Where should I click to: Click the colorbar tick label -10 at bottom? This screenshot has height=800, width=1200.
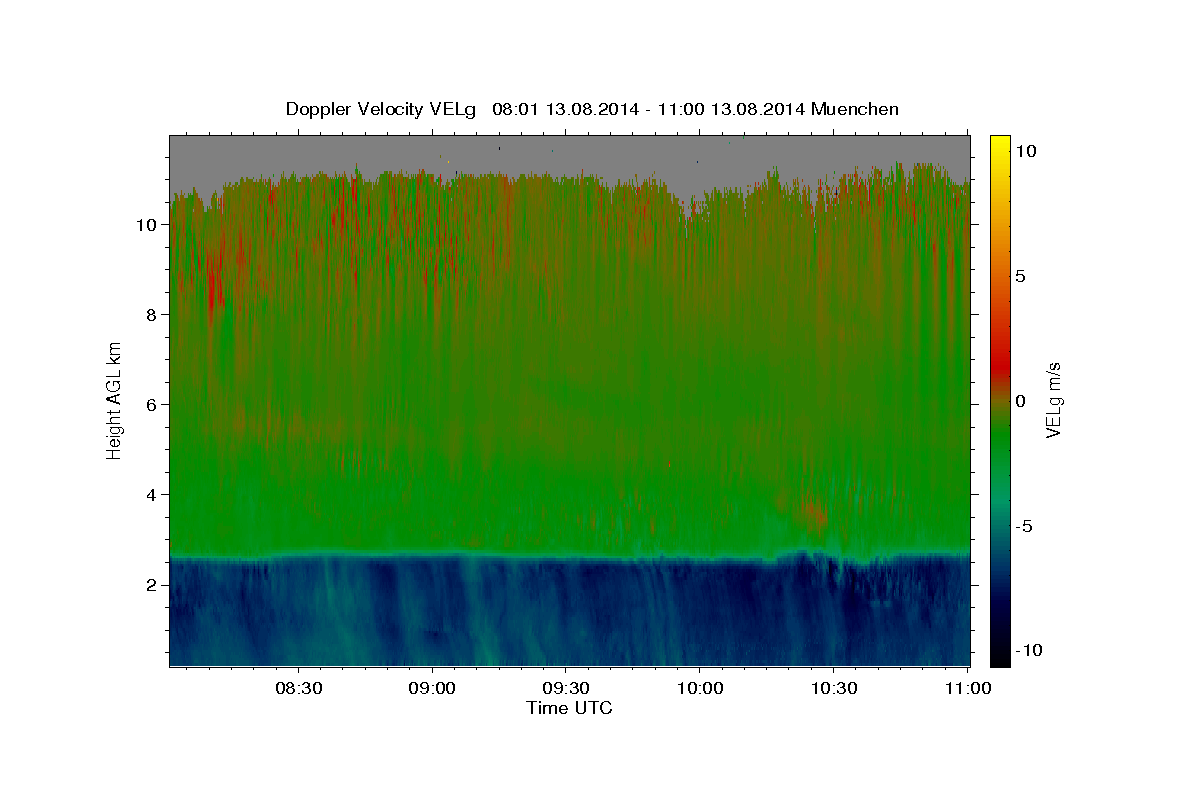(1029, 651)
